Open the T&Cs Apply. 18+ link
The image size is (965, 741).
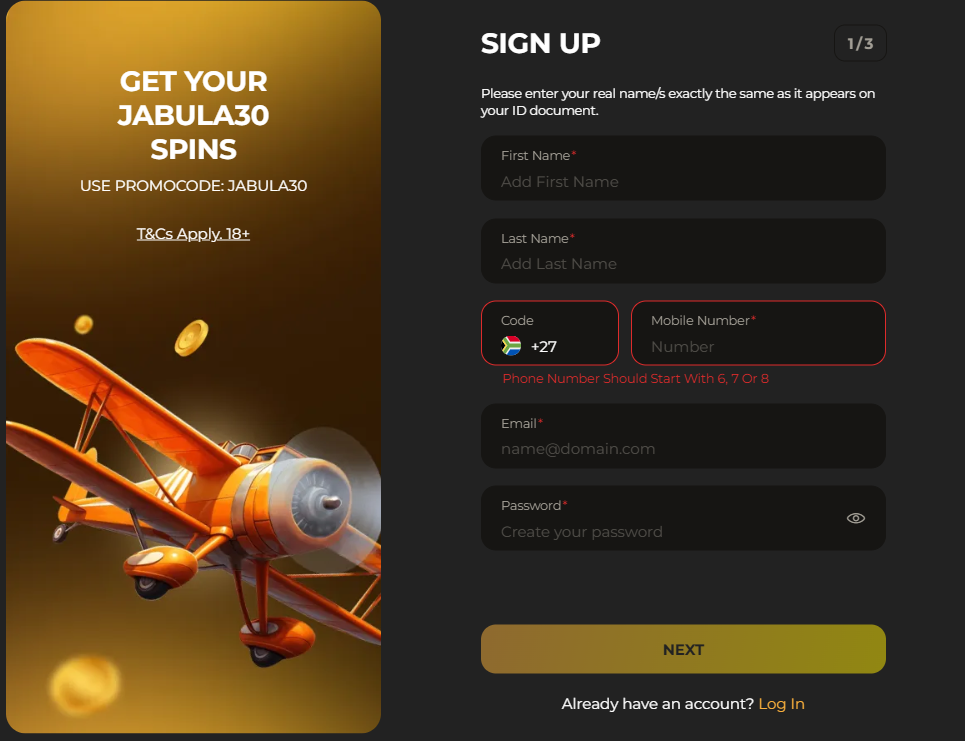click(x=193, y=234)
